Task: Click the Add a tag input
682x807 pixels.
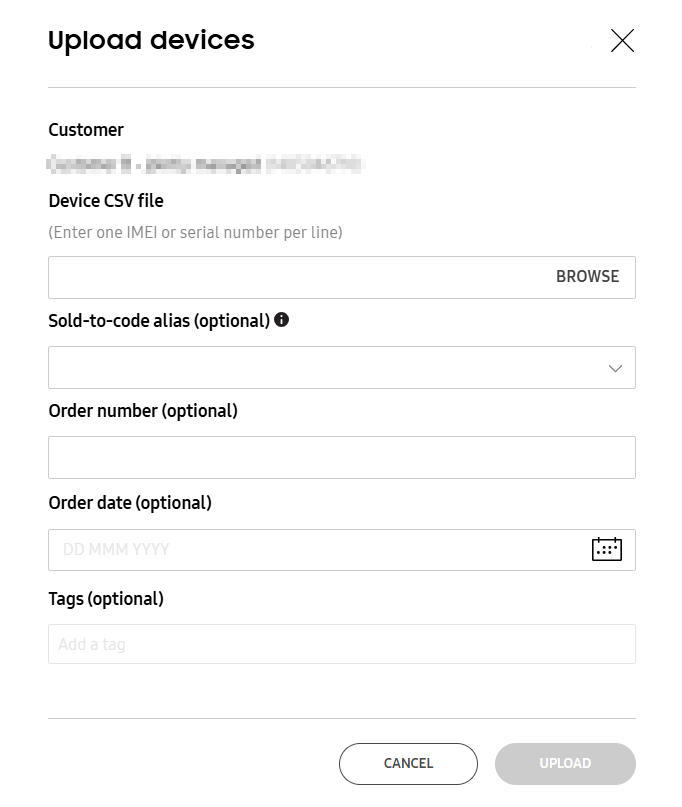Action: click(341, 644)
